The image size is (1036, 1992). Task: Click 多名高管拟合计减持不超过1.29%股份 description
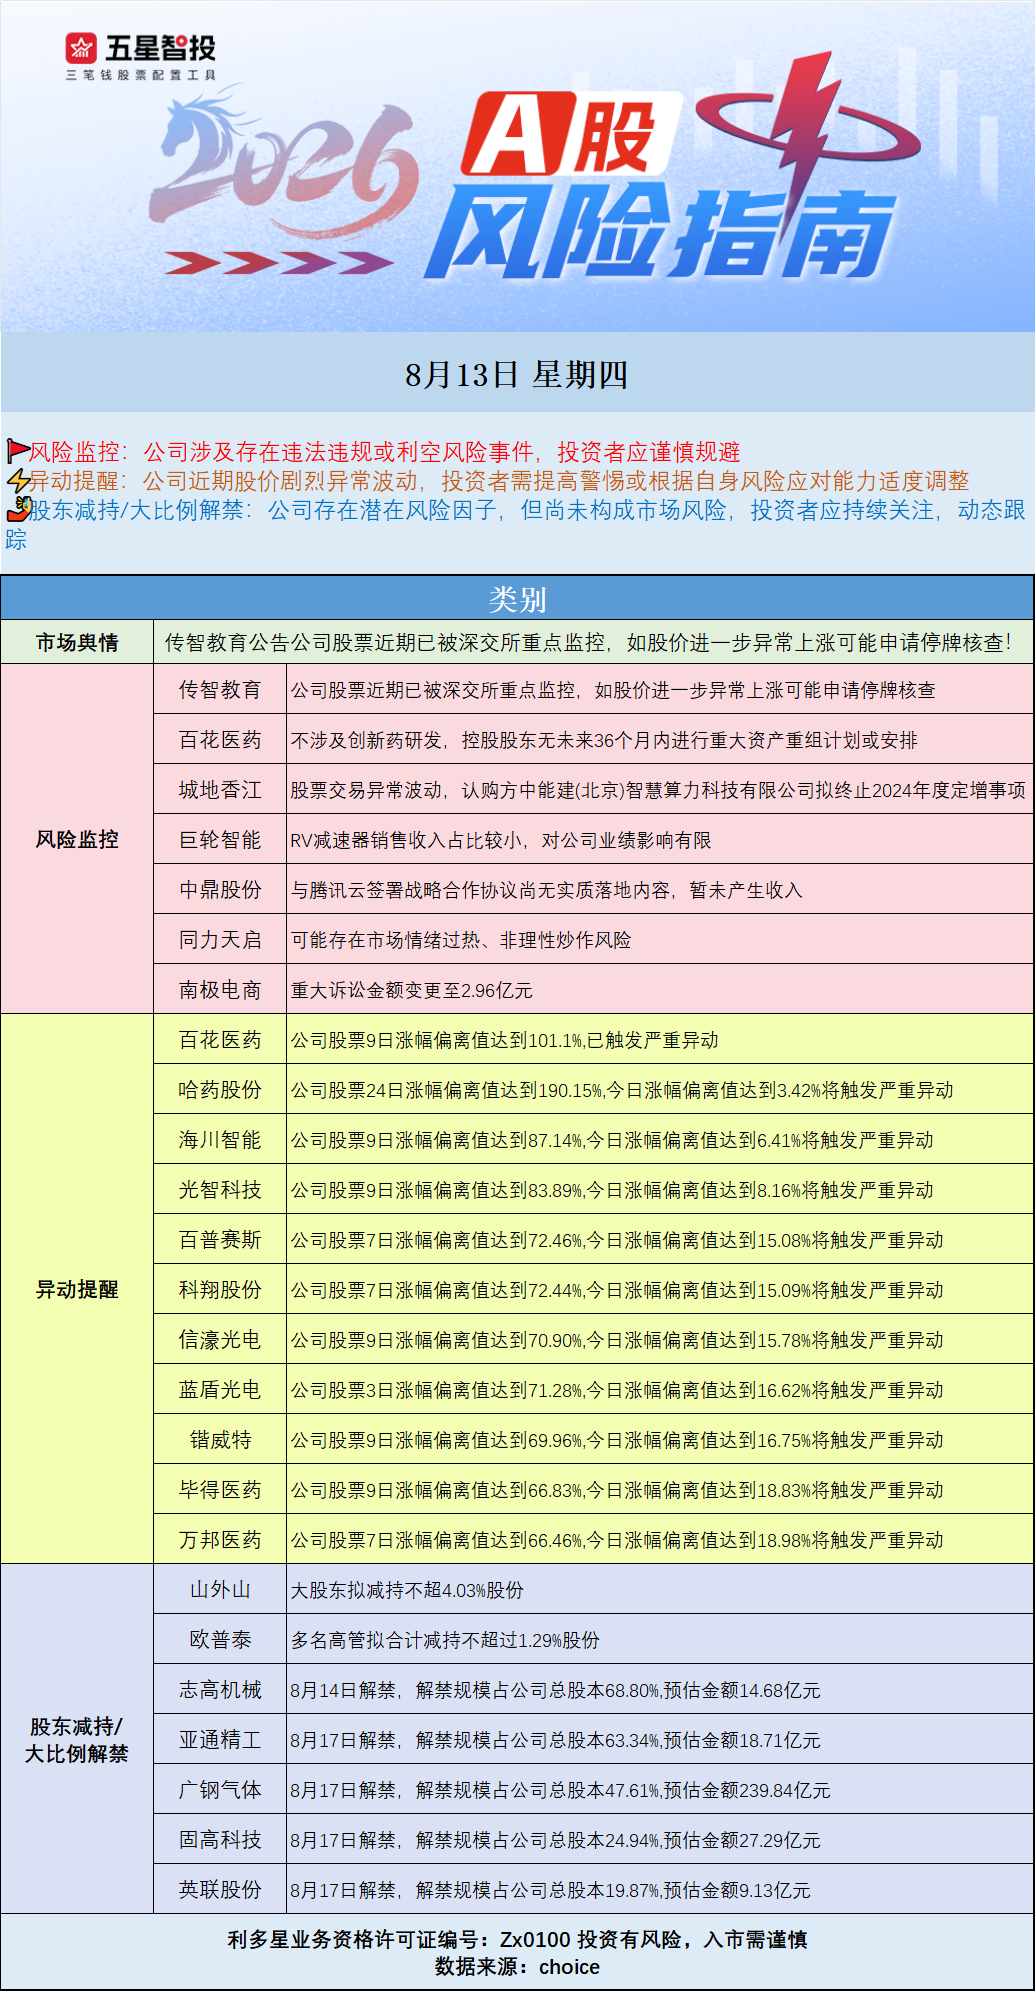click(x=445, y=1640)
